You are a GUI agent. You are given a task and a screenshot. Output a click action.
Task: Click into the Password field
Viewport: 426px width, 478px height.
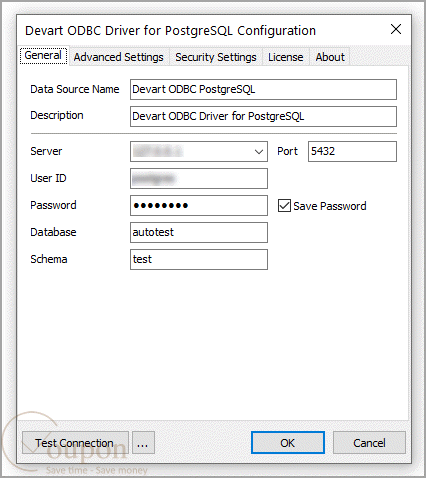tap(199, 205)
